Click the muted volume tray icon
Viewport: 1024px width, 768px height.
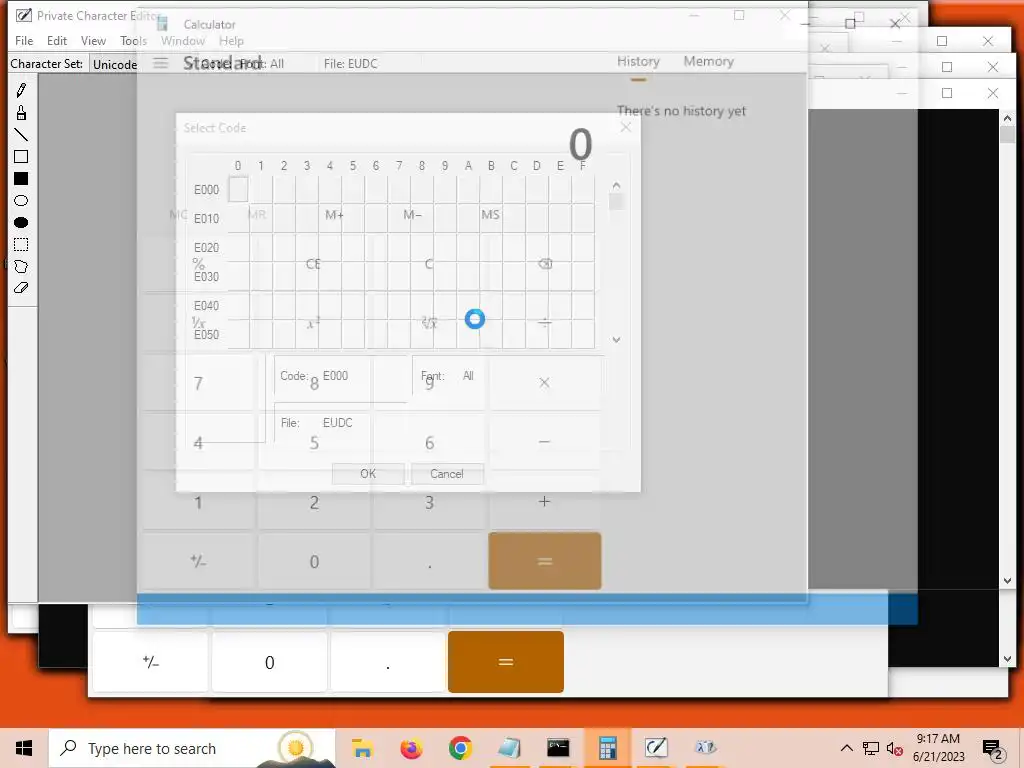click(x=895, y=748)
